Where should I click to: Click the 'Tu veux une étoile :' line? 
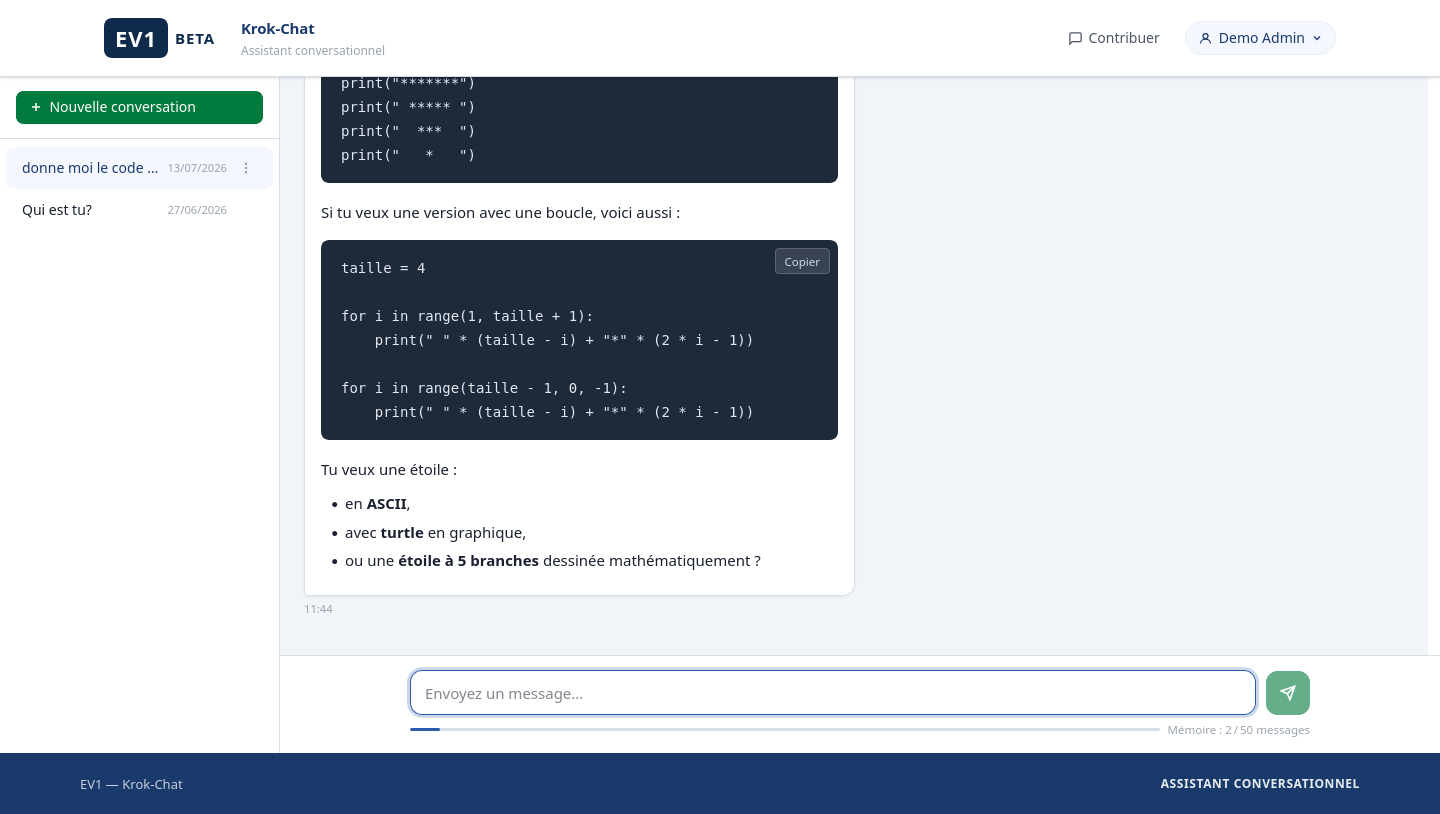[x=389, y=470]
